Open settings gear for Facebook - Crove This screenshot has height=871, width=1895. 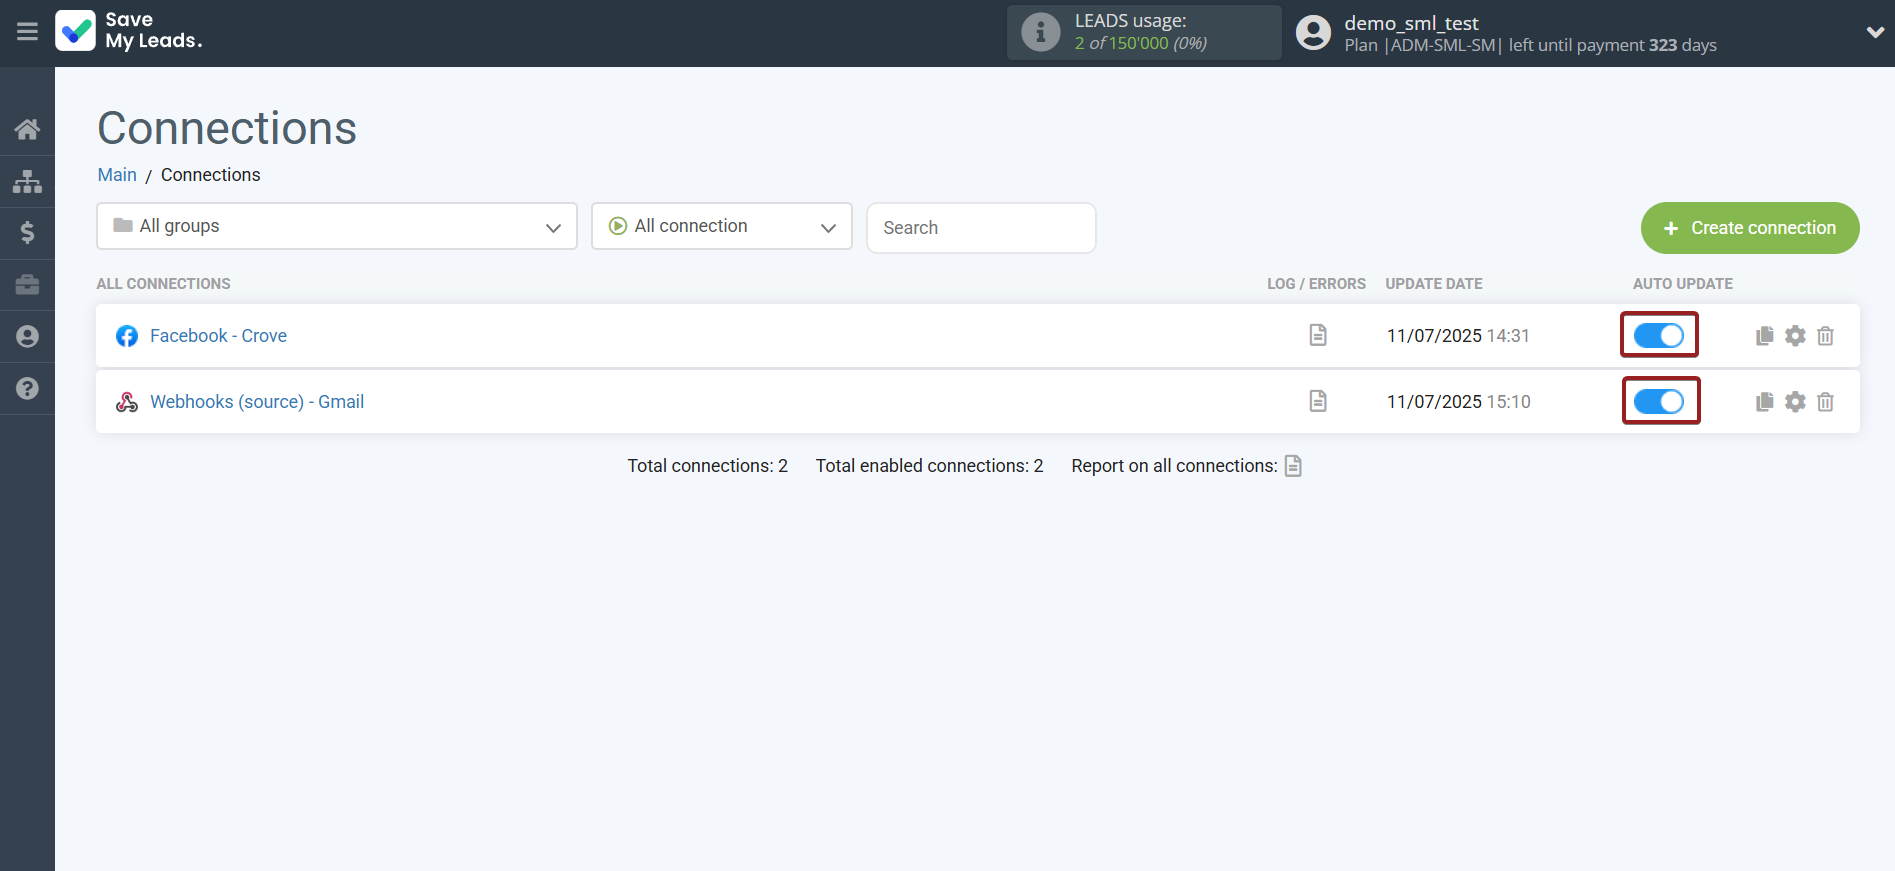(1795, 336)
